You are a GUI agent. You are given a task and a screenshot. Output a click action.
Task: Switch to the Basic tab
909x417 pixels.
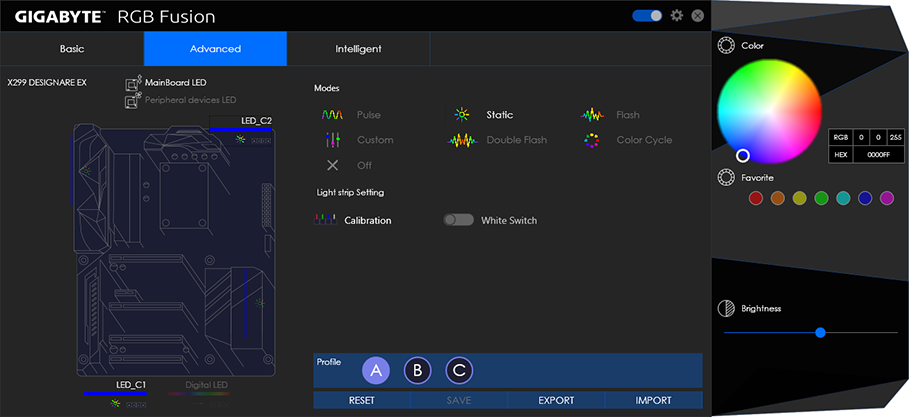72,49
